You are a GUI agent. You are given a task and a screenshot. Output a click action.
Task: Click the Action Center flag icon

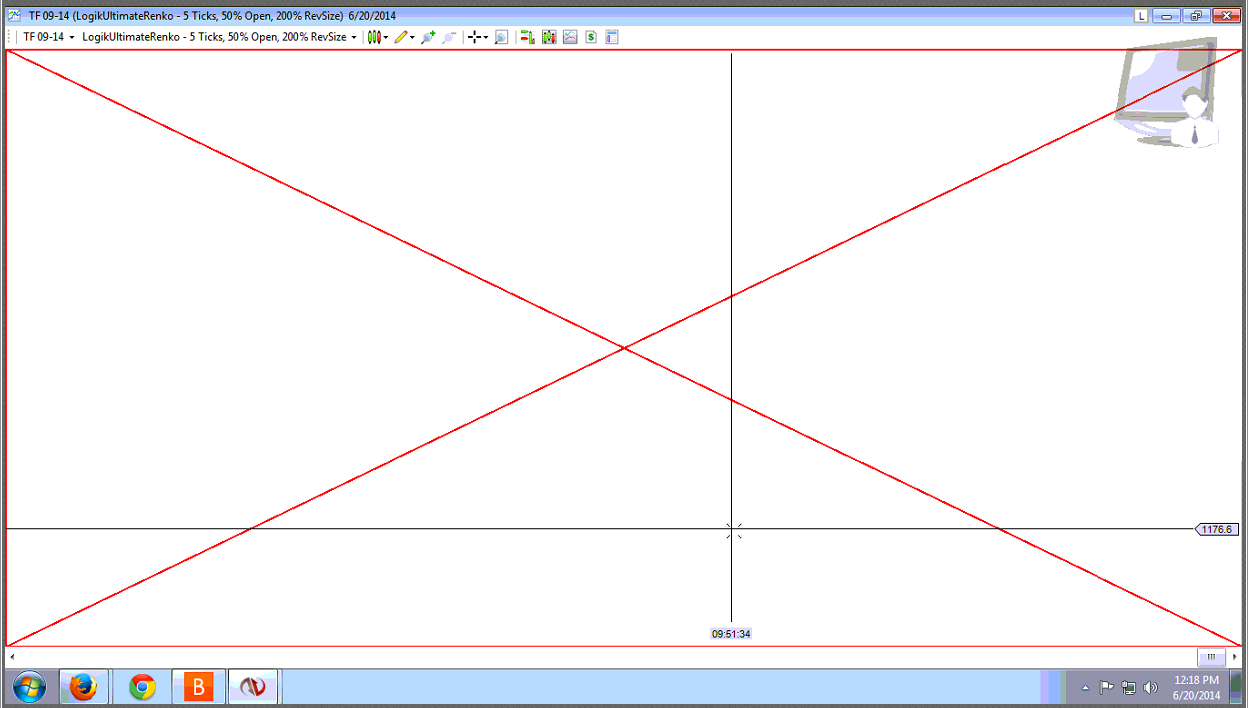1106,688
